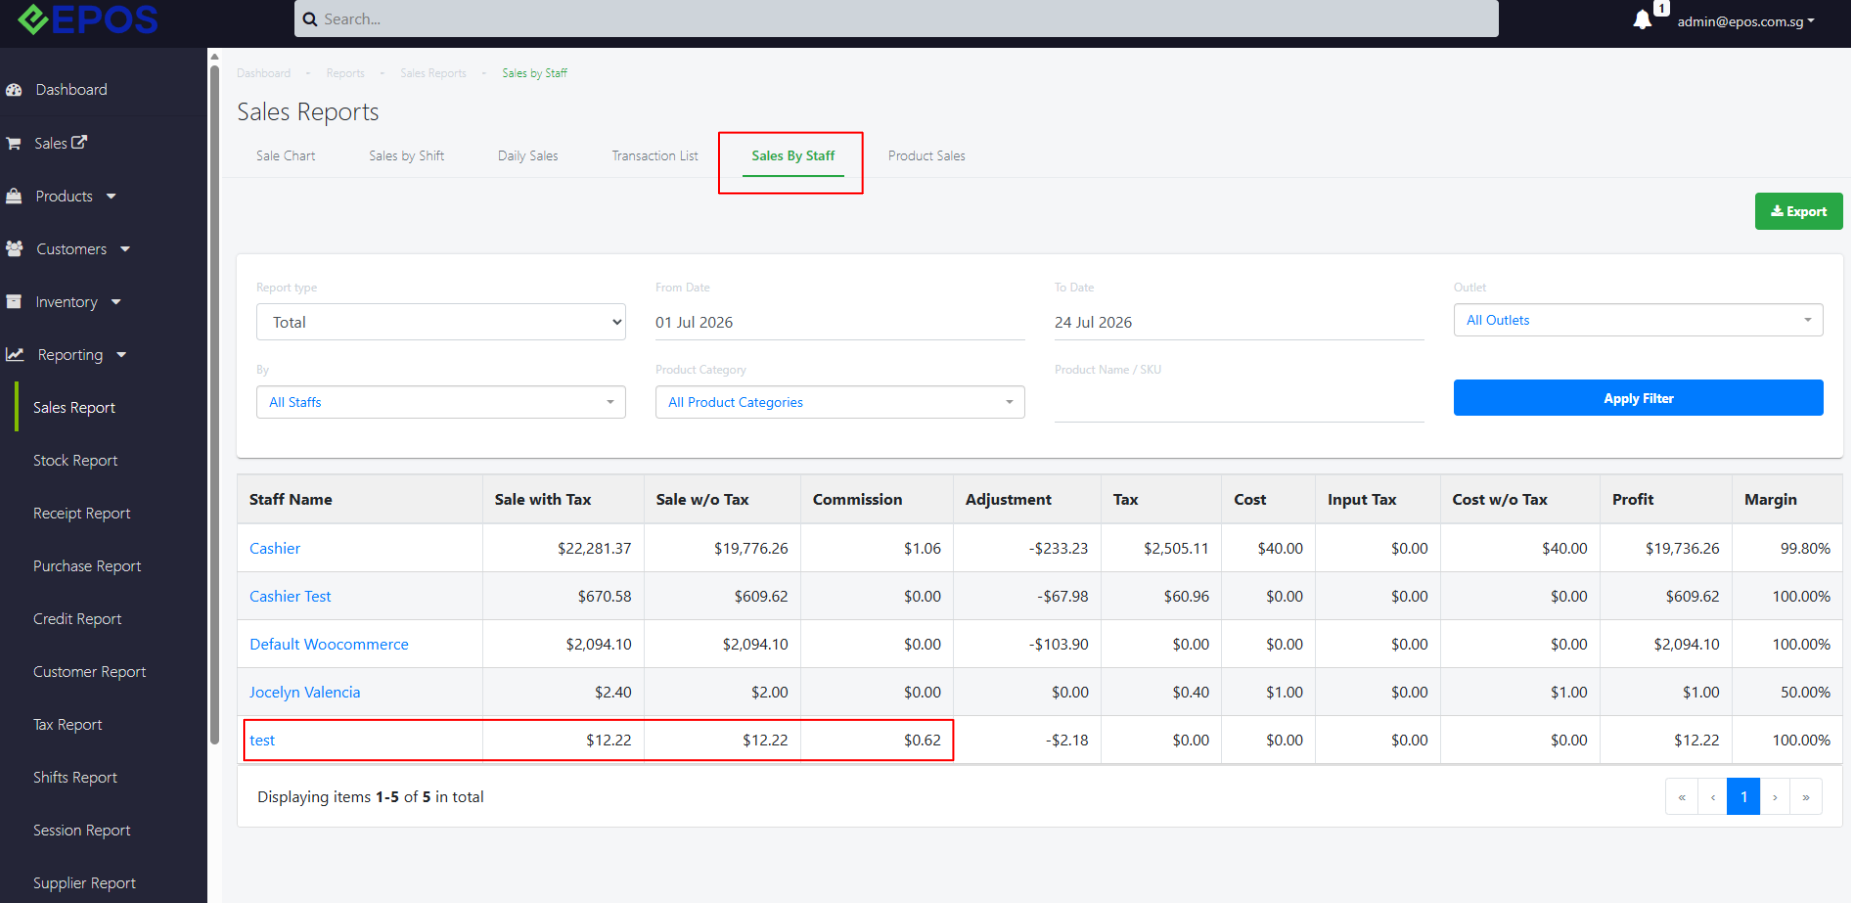Open Supplier Report in the sidebar
The image size is (1851, 903).
coord(84,884)
